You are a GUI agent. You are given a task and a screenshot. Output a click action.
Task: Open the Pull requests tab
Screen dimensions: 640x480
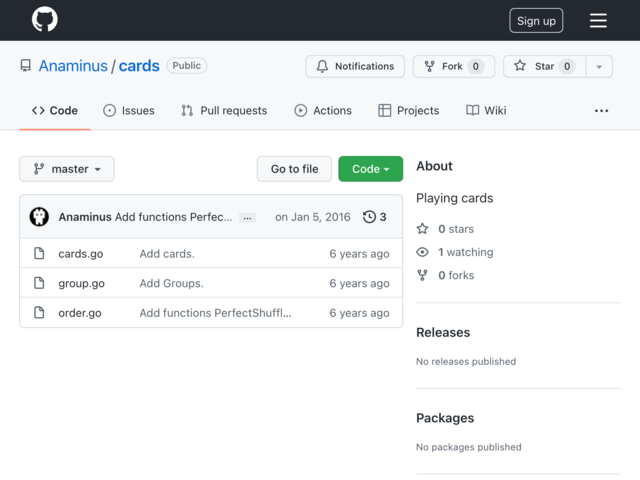[224, 111]
